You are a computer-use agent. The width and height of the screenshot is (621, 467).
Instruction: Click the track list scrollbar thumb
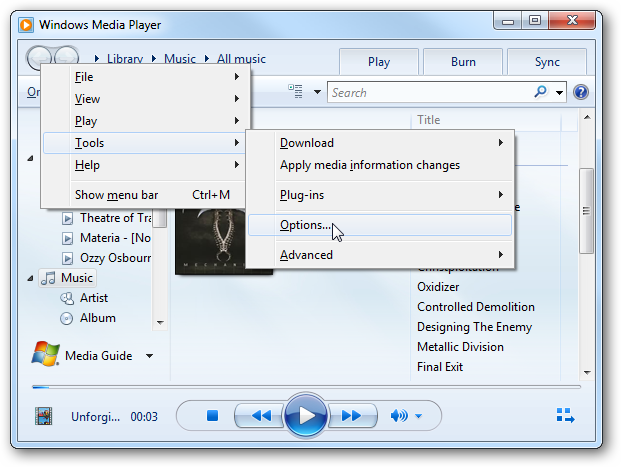click(x=587, y=211)
